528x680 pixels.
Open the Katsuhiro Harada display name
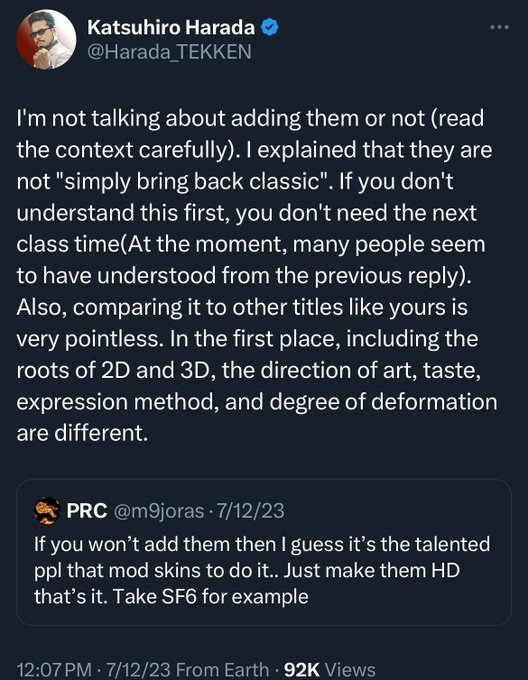tap(171, 28)
